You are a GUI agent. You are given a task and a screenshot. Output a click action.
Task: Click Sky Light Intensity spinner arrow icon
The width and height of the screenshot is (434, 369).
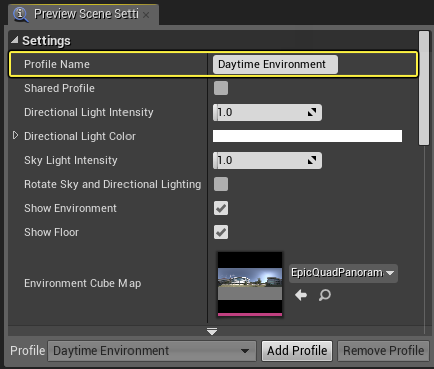(x=312, y=160)
